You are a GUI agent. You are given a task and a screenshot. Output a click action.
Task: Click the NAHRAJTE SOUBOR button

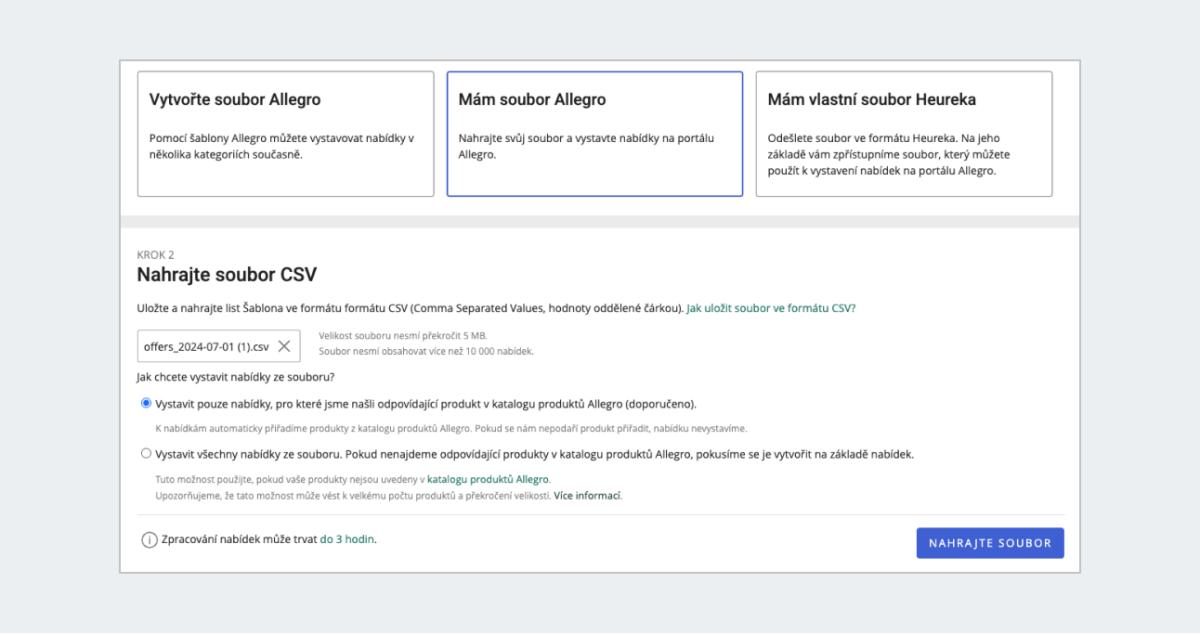tap(990, 543)
